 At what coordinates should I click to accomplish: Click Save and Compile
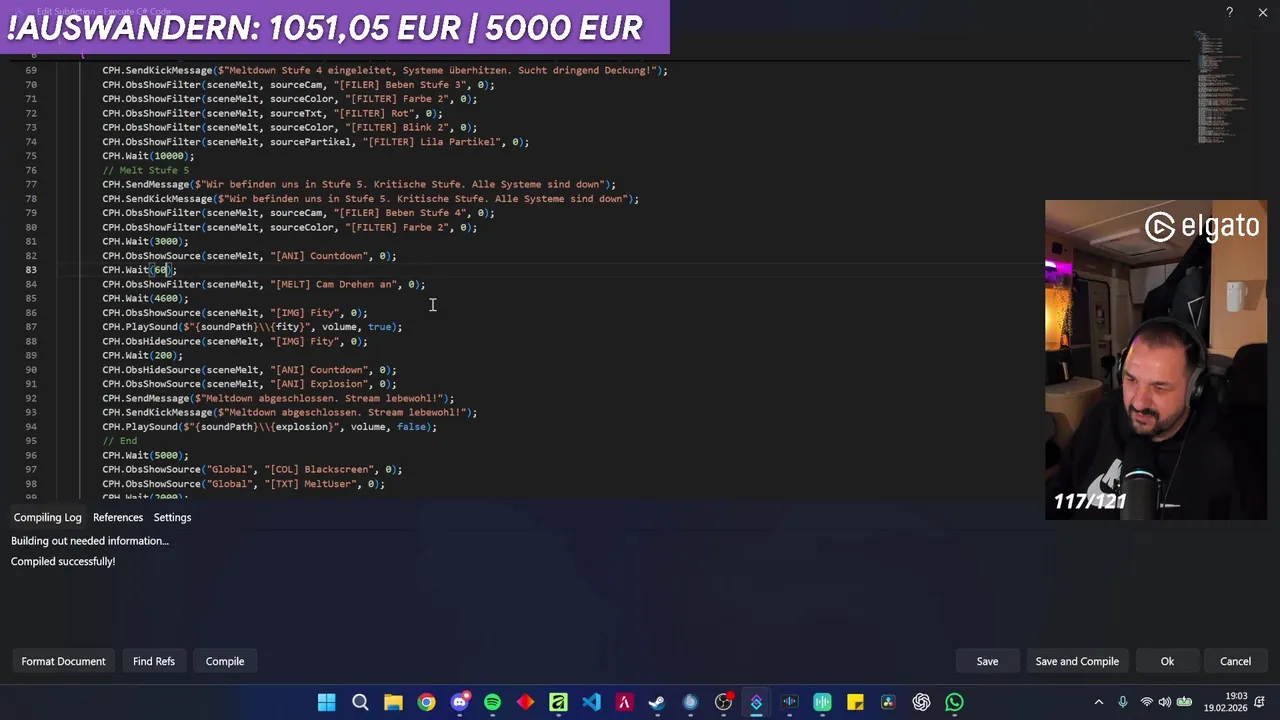pyautogui.click(x=1077, y=661)
